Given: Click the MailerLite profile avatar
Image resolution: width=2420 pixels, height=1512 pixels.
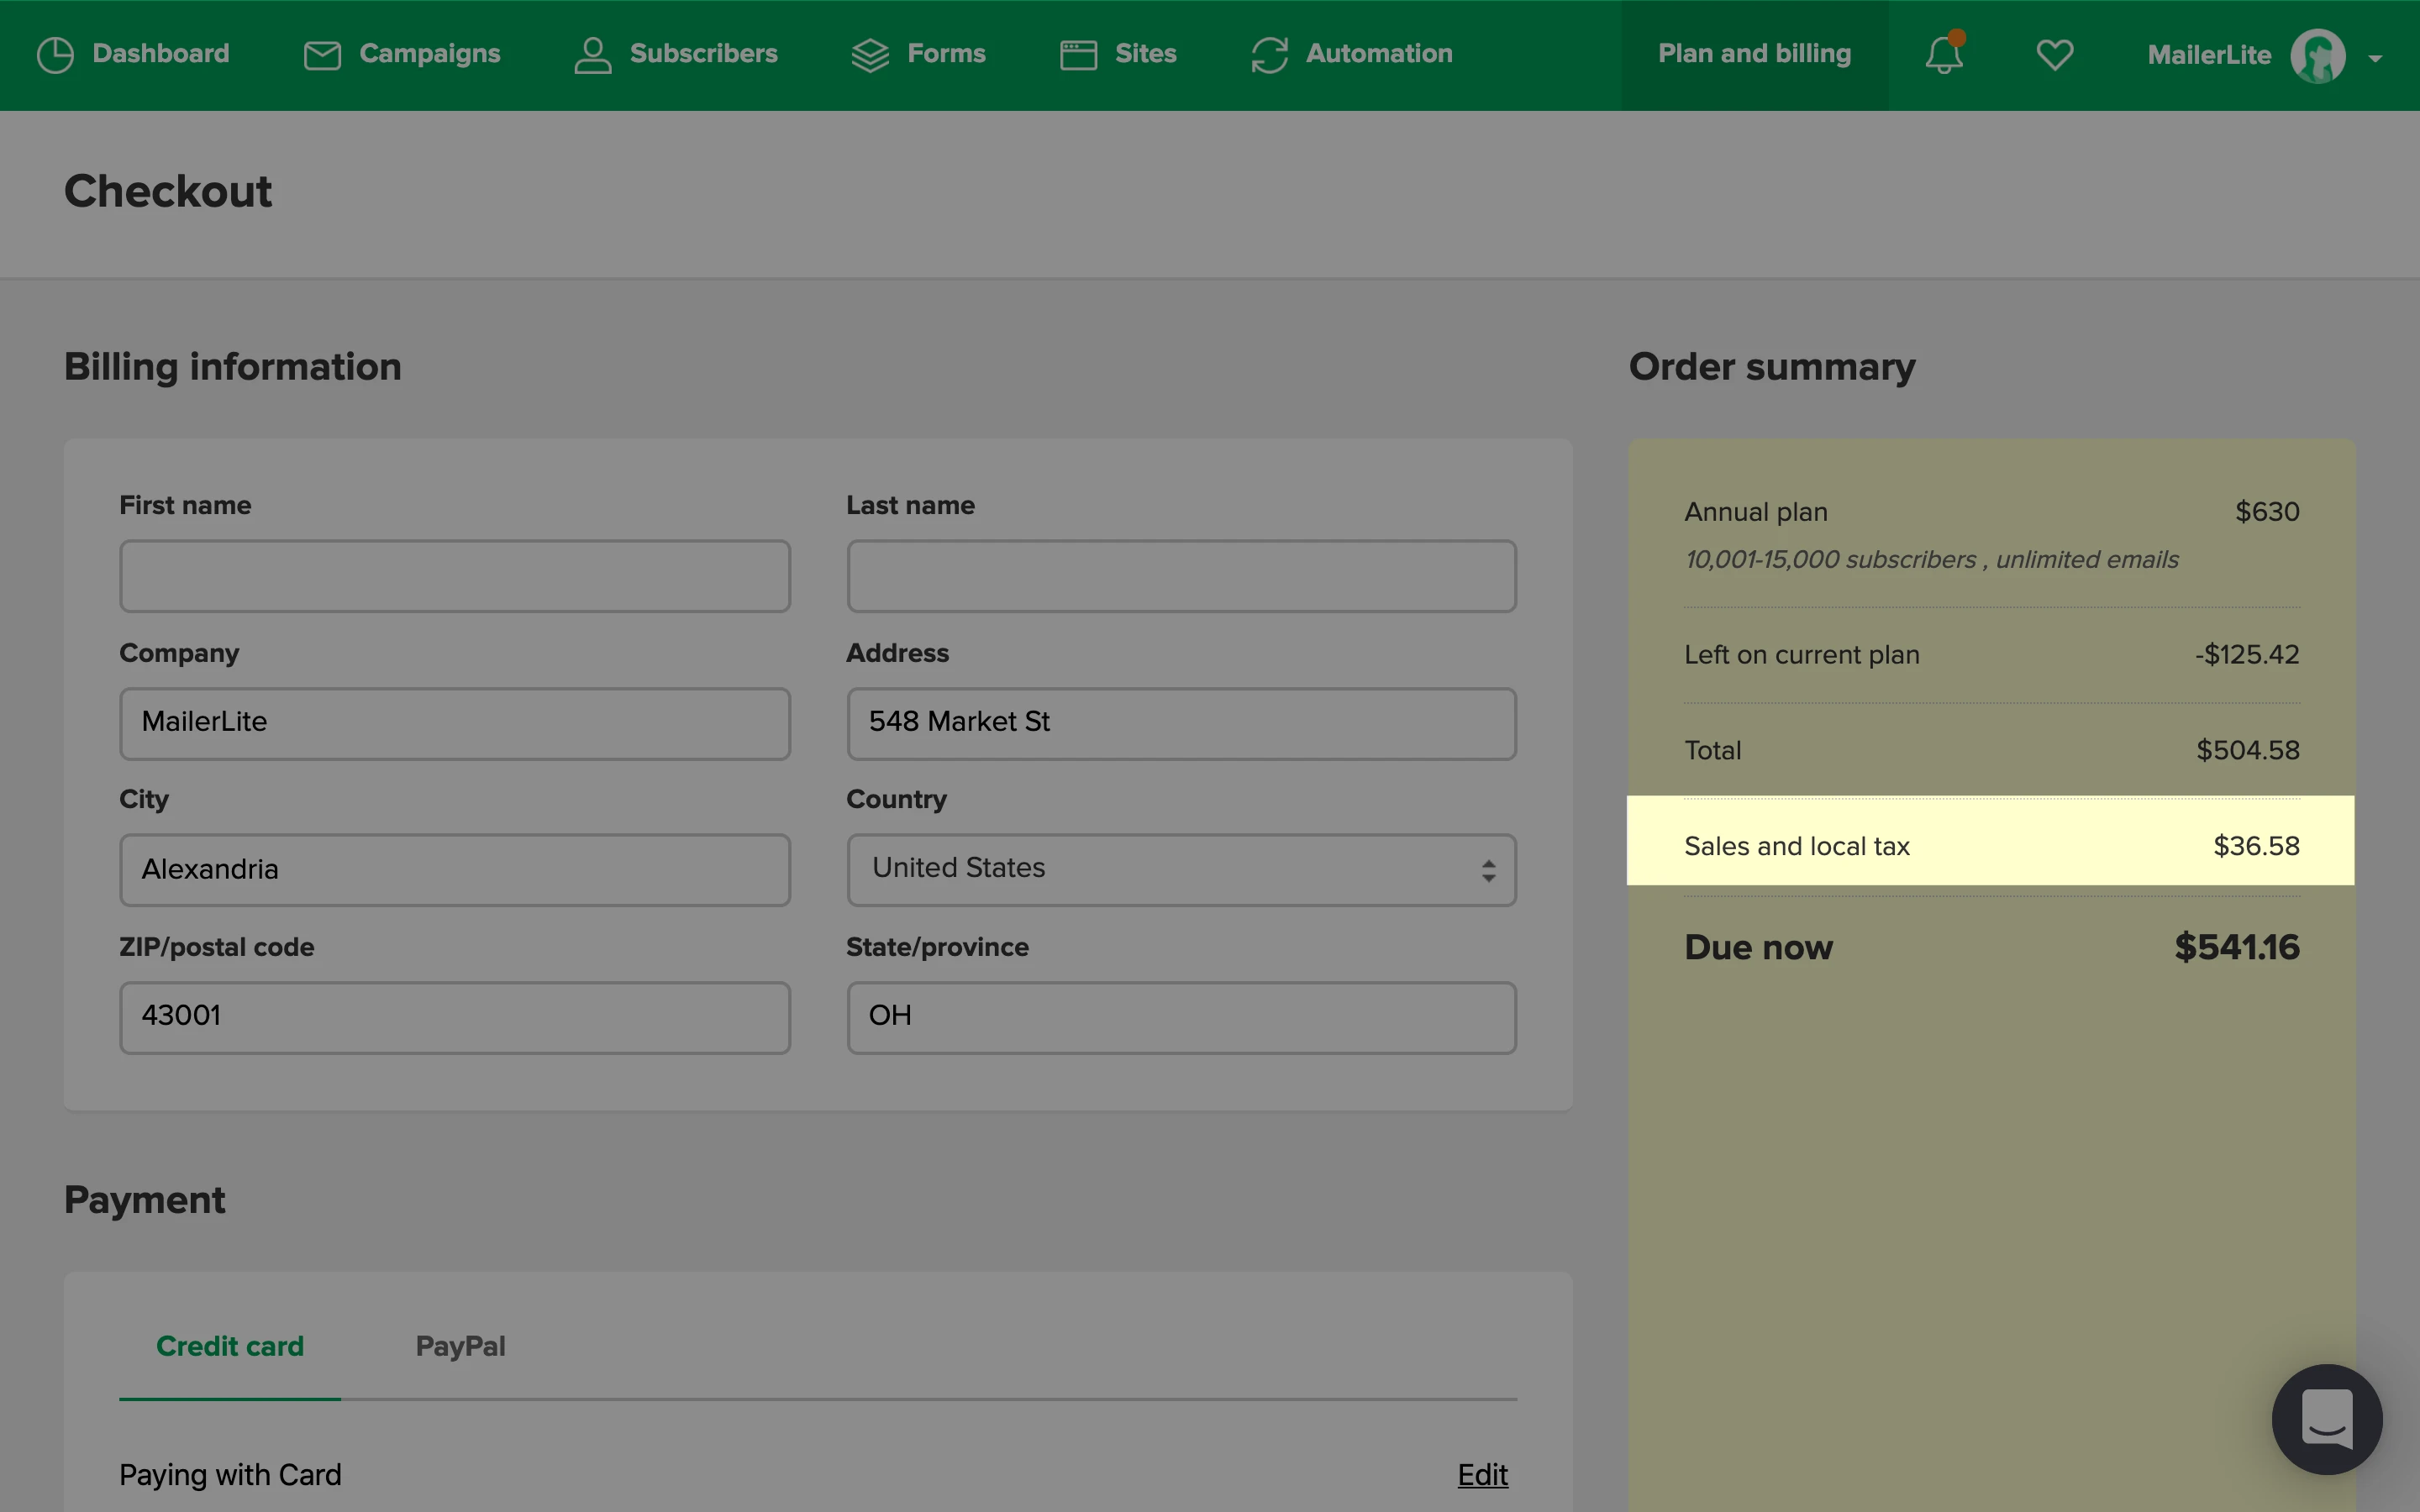Looking at the screenshot, I should tap(2317, 56).
